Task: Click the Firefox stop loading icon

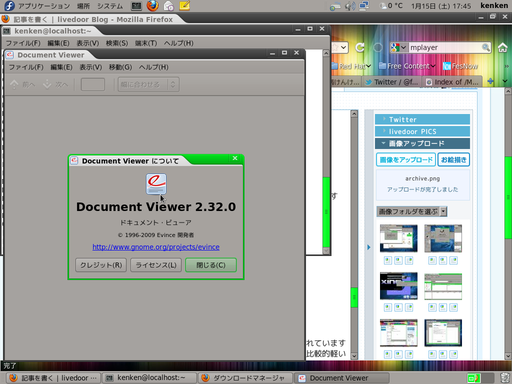Action: click(x=378, y=48)
